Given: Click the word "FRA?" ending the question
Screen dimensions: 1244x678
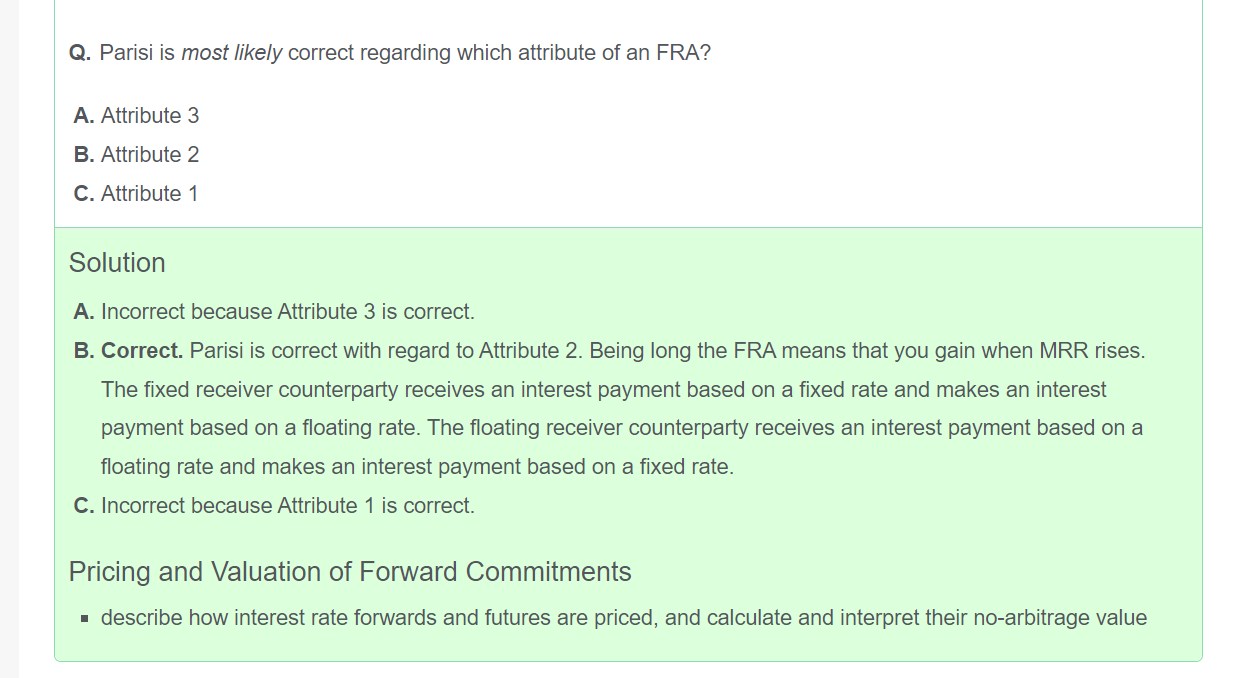Looking at the screenshot, I should [x=683, y=53].
